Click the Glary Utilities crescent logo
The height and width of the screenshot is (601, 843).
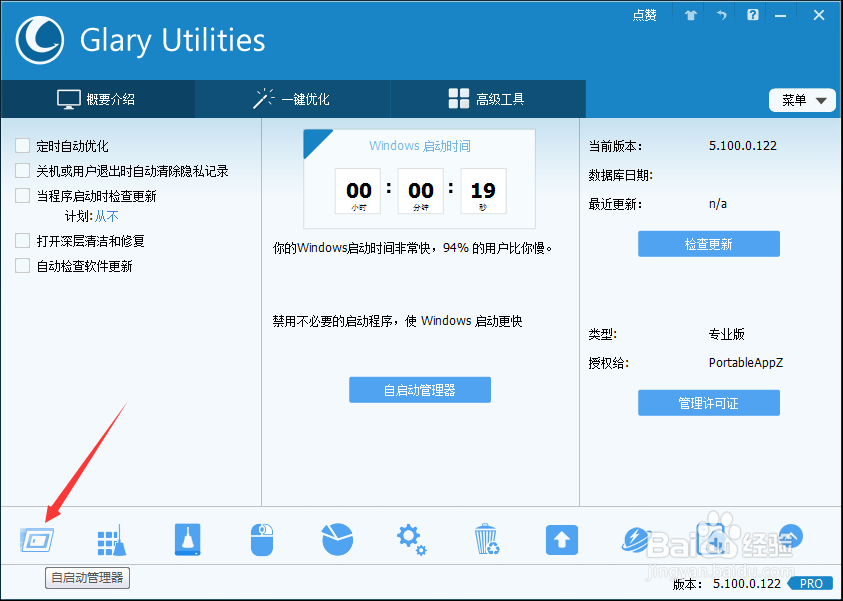[x=40, y=40]
